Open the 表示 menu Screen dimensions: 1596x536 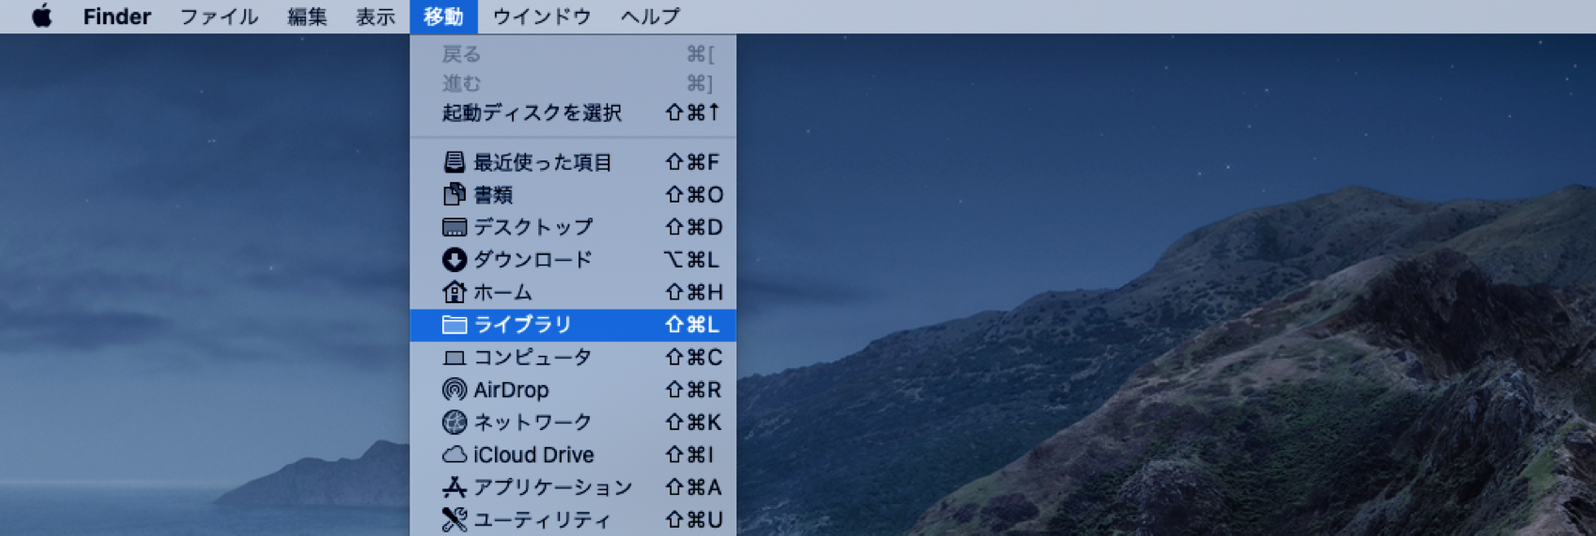coord(376,16)
